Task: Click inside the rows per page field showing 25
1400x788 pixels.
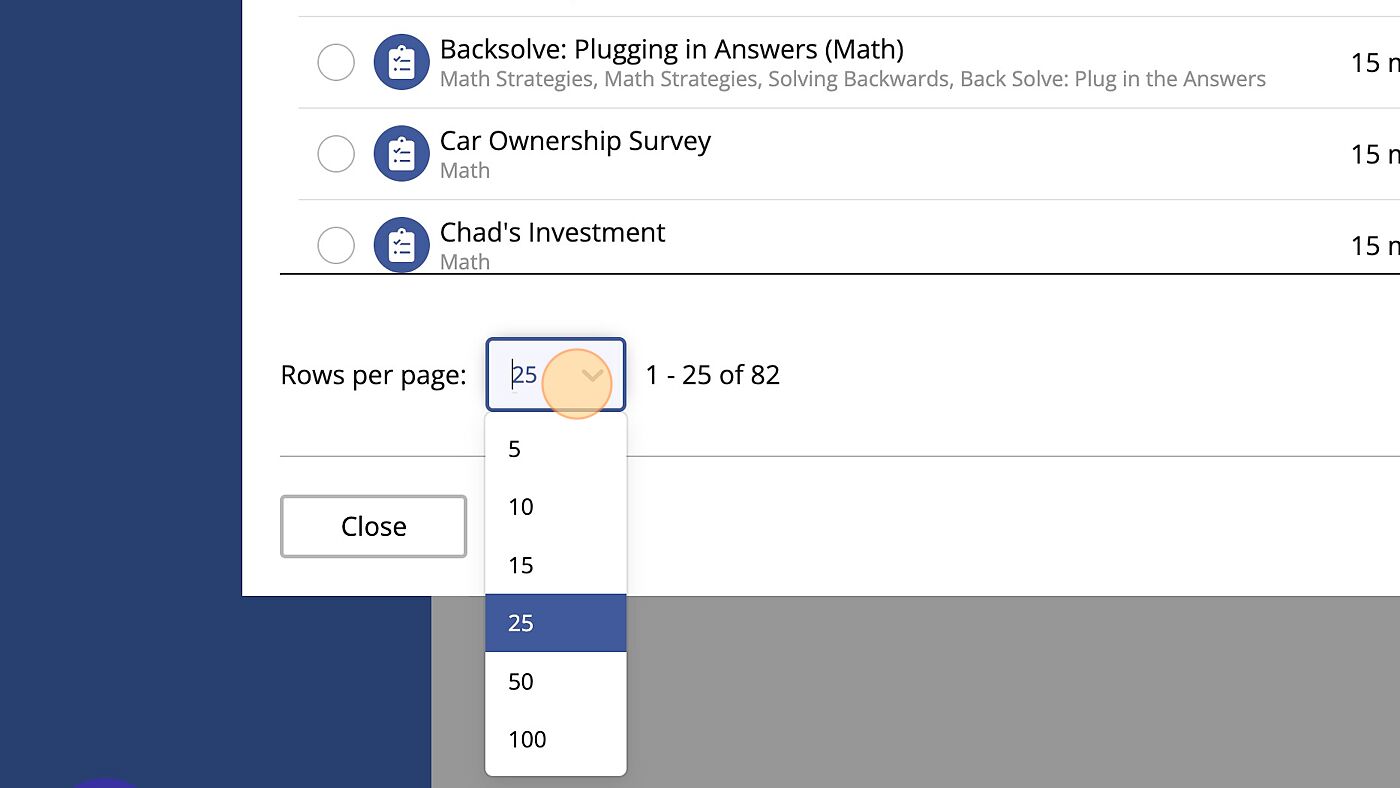Action: pos(530,375)
